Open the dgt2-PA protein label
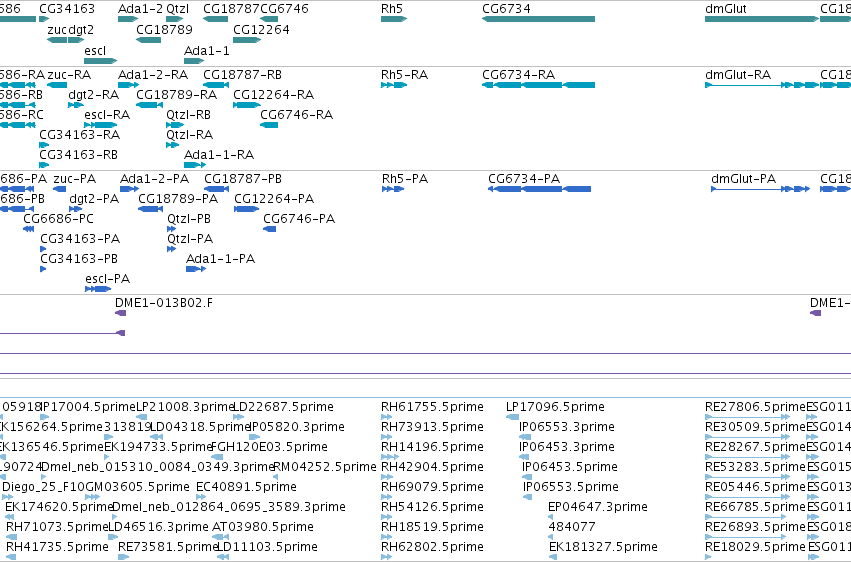Screen dimensions: 851x562 tap(94, 199)
